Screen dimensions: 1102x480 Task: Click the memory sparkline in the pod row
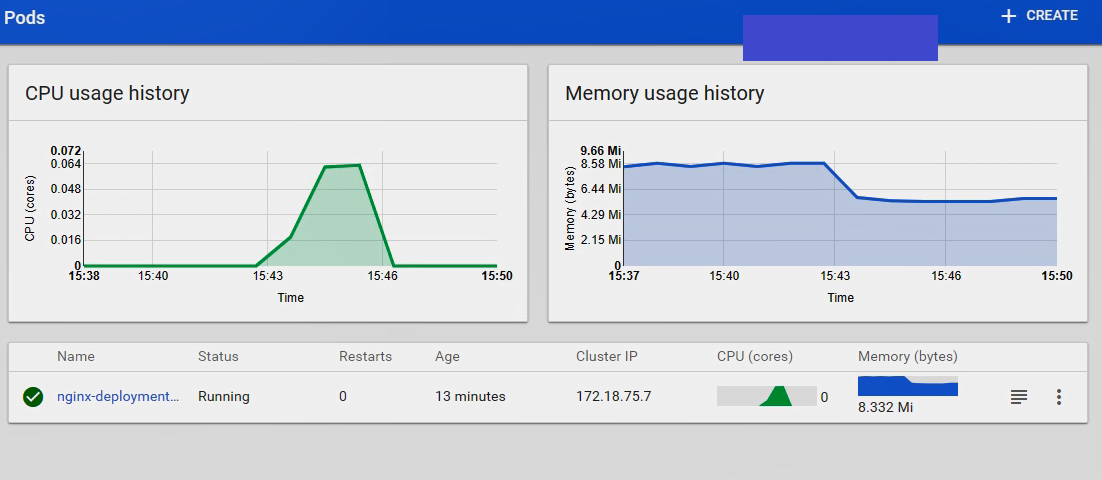pos(907,386)
